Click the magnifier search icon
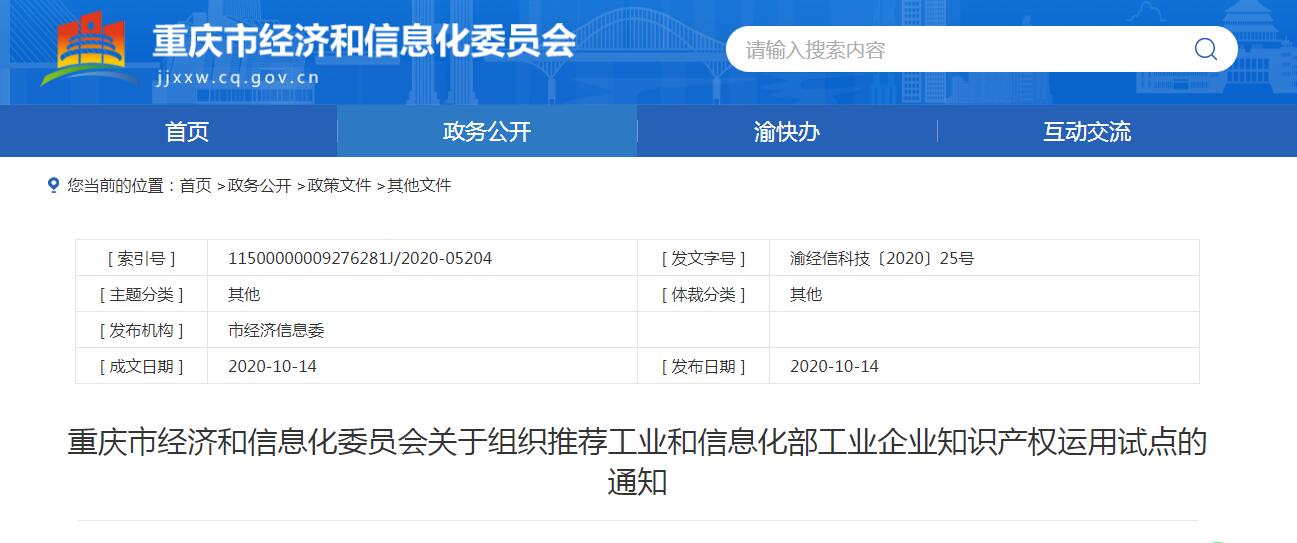The height and width of the screenshot is (543, 1297). point(1205,49)
